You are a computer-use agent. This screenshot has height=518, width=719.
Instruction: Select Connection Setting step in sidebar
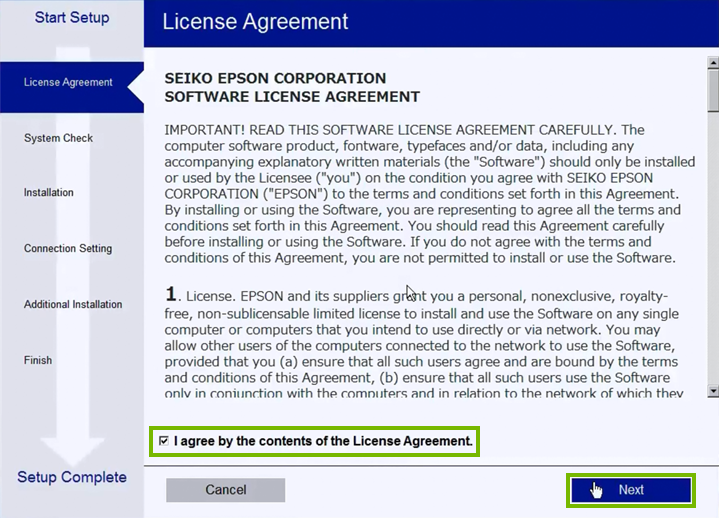click(x=68, y=248)
